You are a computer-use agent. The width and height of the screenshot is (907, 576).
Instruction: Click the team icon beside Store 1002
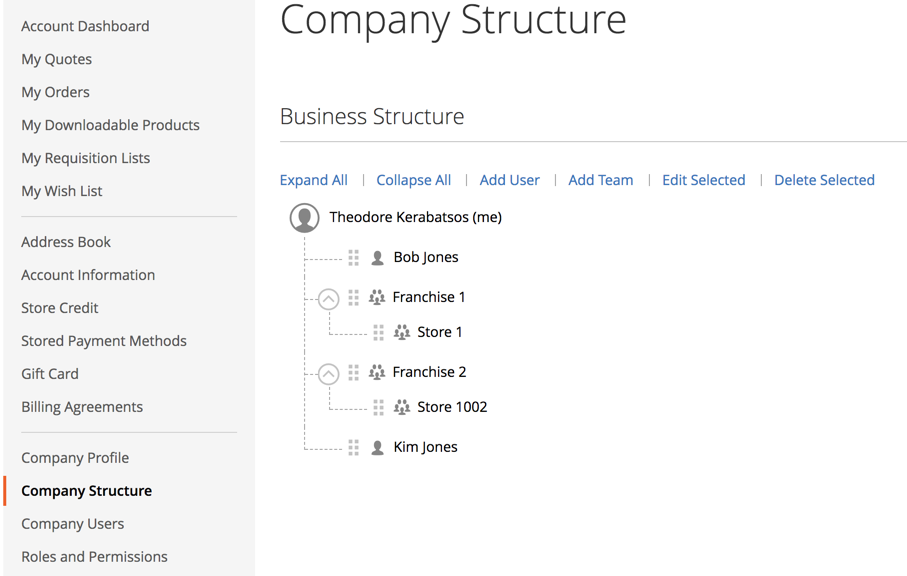(x=402, y=407)
